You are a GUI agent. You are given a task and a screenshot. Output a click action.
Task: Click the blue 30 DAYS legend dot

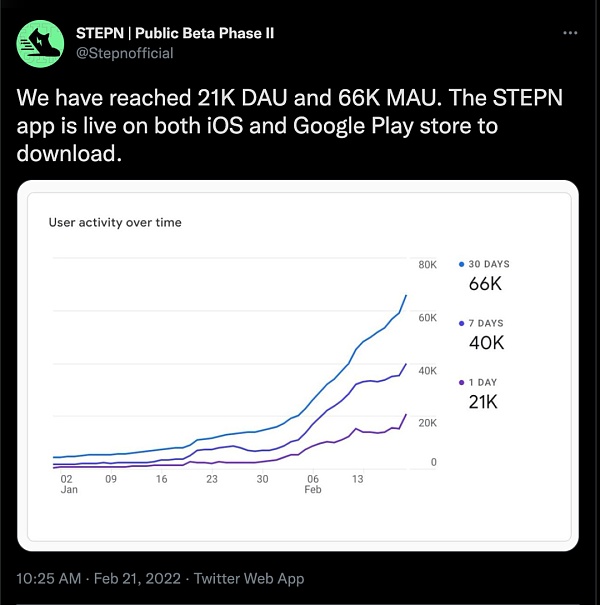pyautogui.click(x=461, y=264)
